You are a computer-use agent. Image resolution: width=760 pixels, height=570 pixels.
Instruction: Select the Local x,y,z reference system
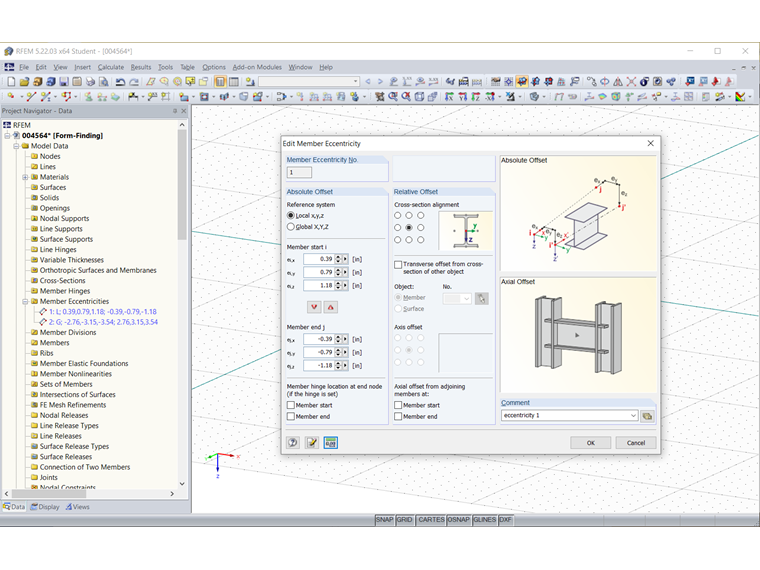point(291,215)
